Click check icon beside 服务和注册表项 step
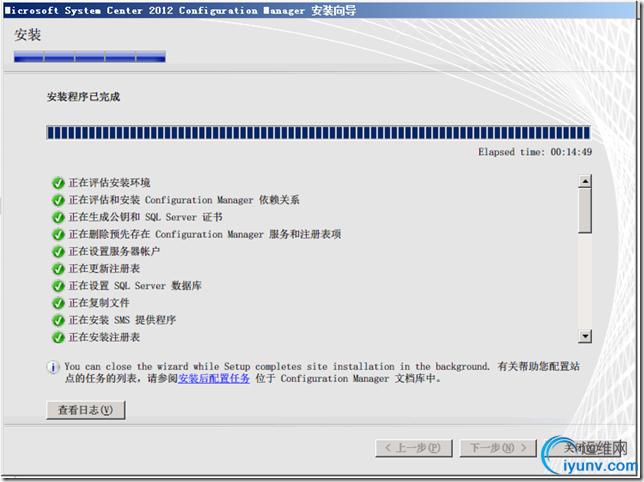The image size is (644, 482). coord(58,234)
